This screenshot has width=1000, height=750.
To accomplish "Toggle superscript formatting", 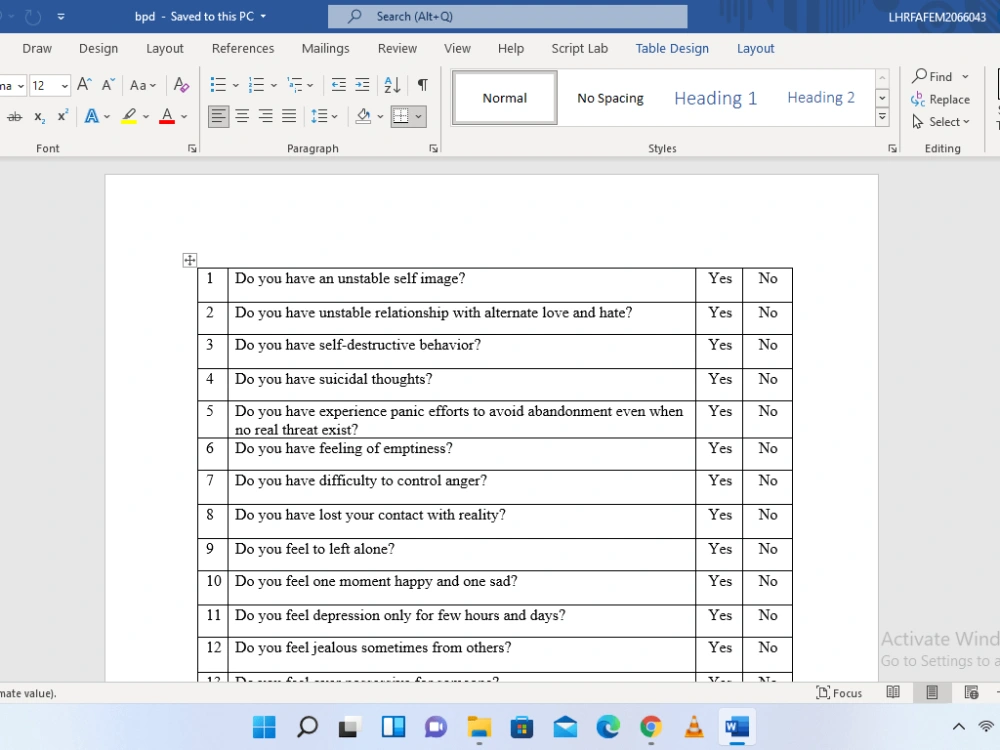I will pyautogui.click(x=62, y=116).
